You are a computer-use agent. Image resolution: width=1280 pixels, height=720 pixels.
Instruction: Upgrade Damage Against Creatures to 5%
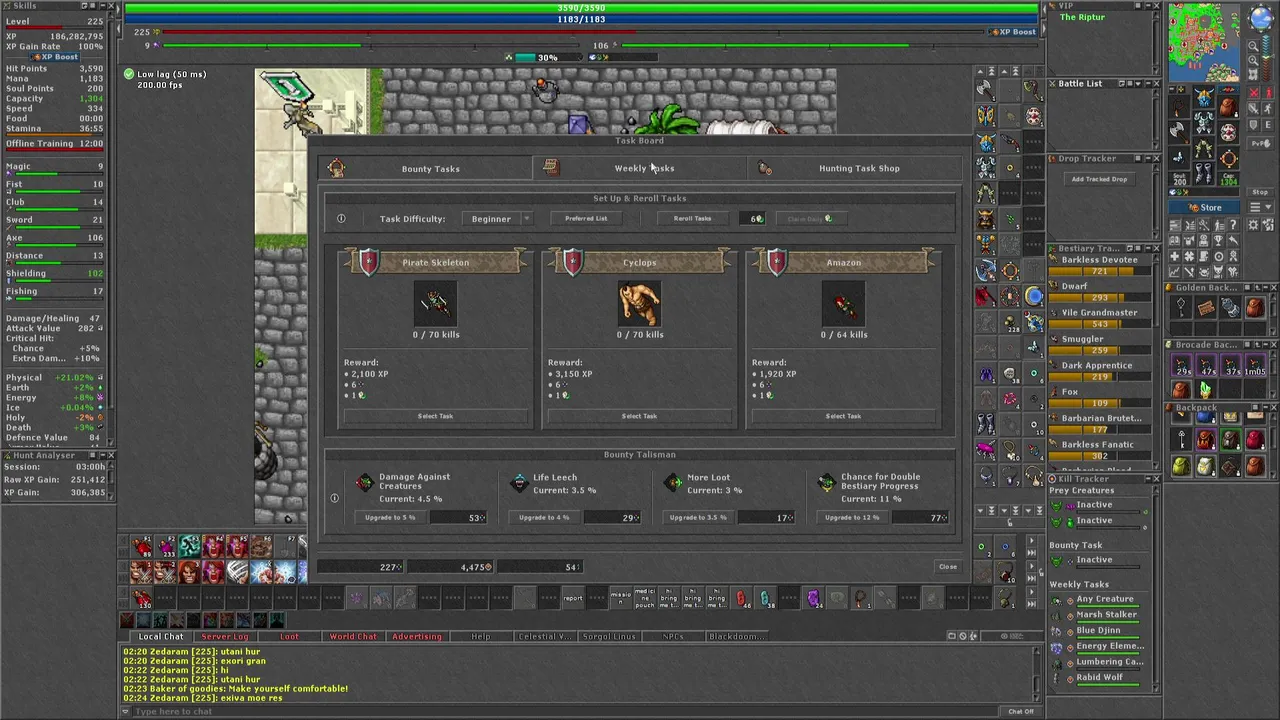click(389, 517)
